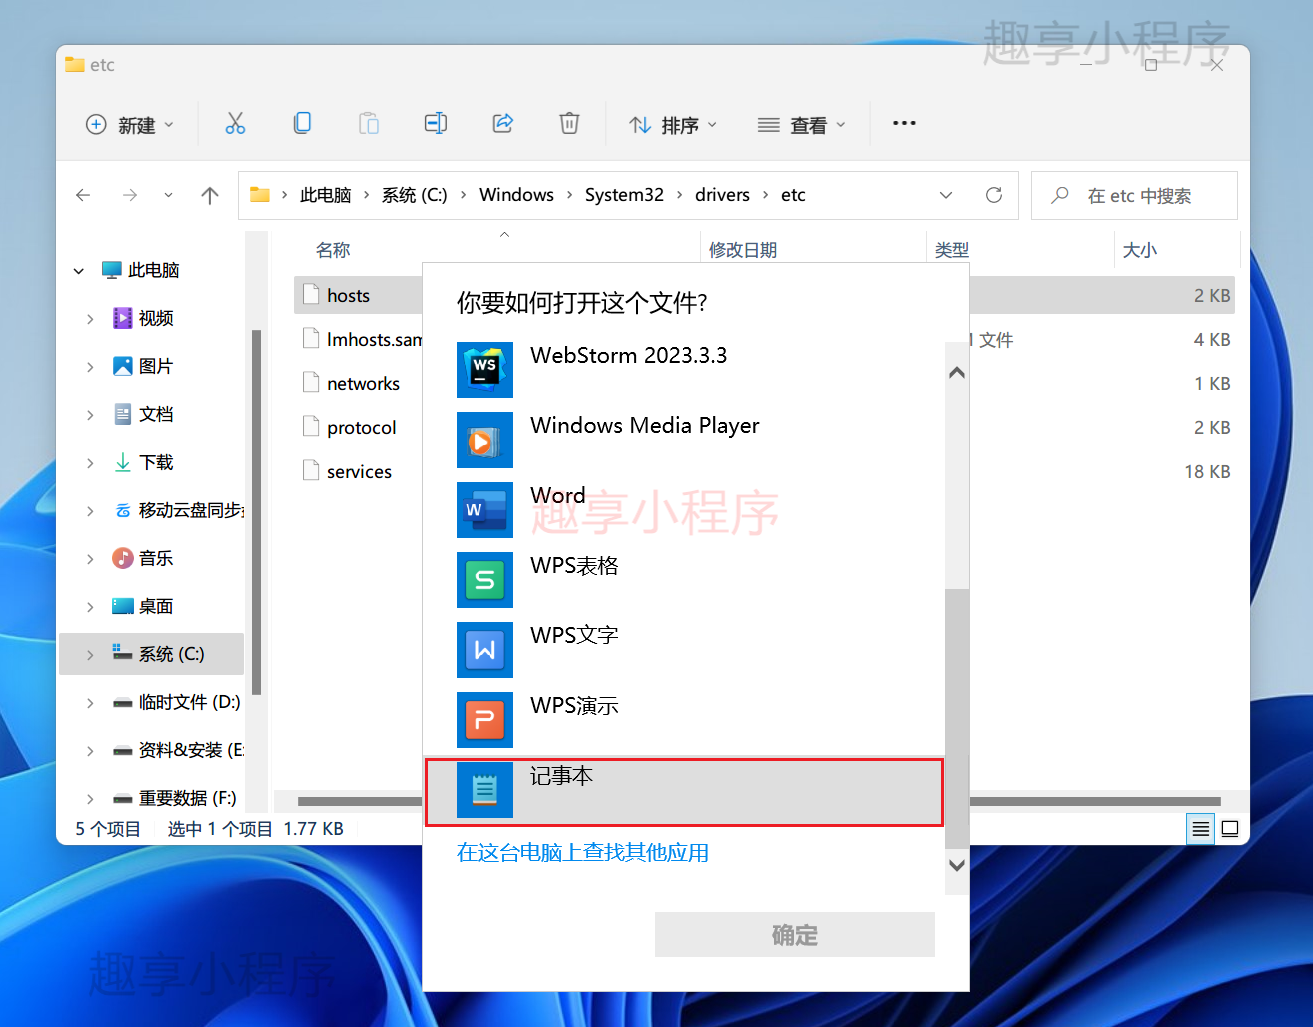Click the Share icon in toolbar
Viewport: 1313px width, 1027px height.
[x=503, y=123]
